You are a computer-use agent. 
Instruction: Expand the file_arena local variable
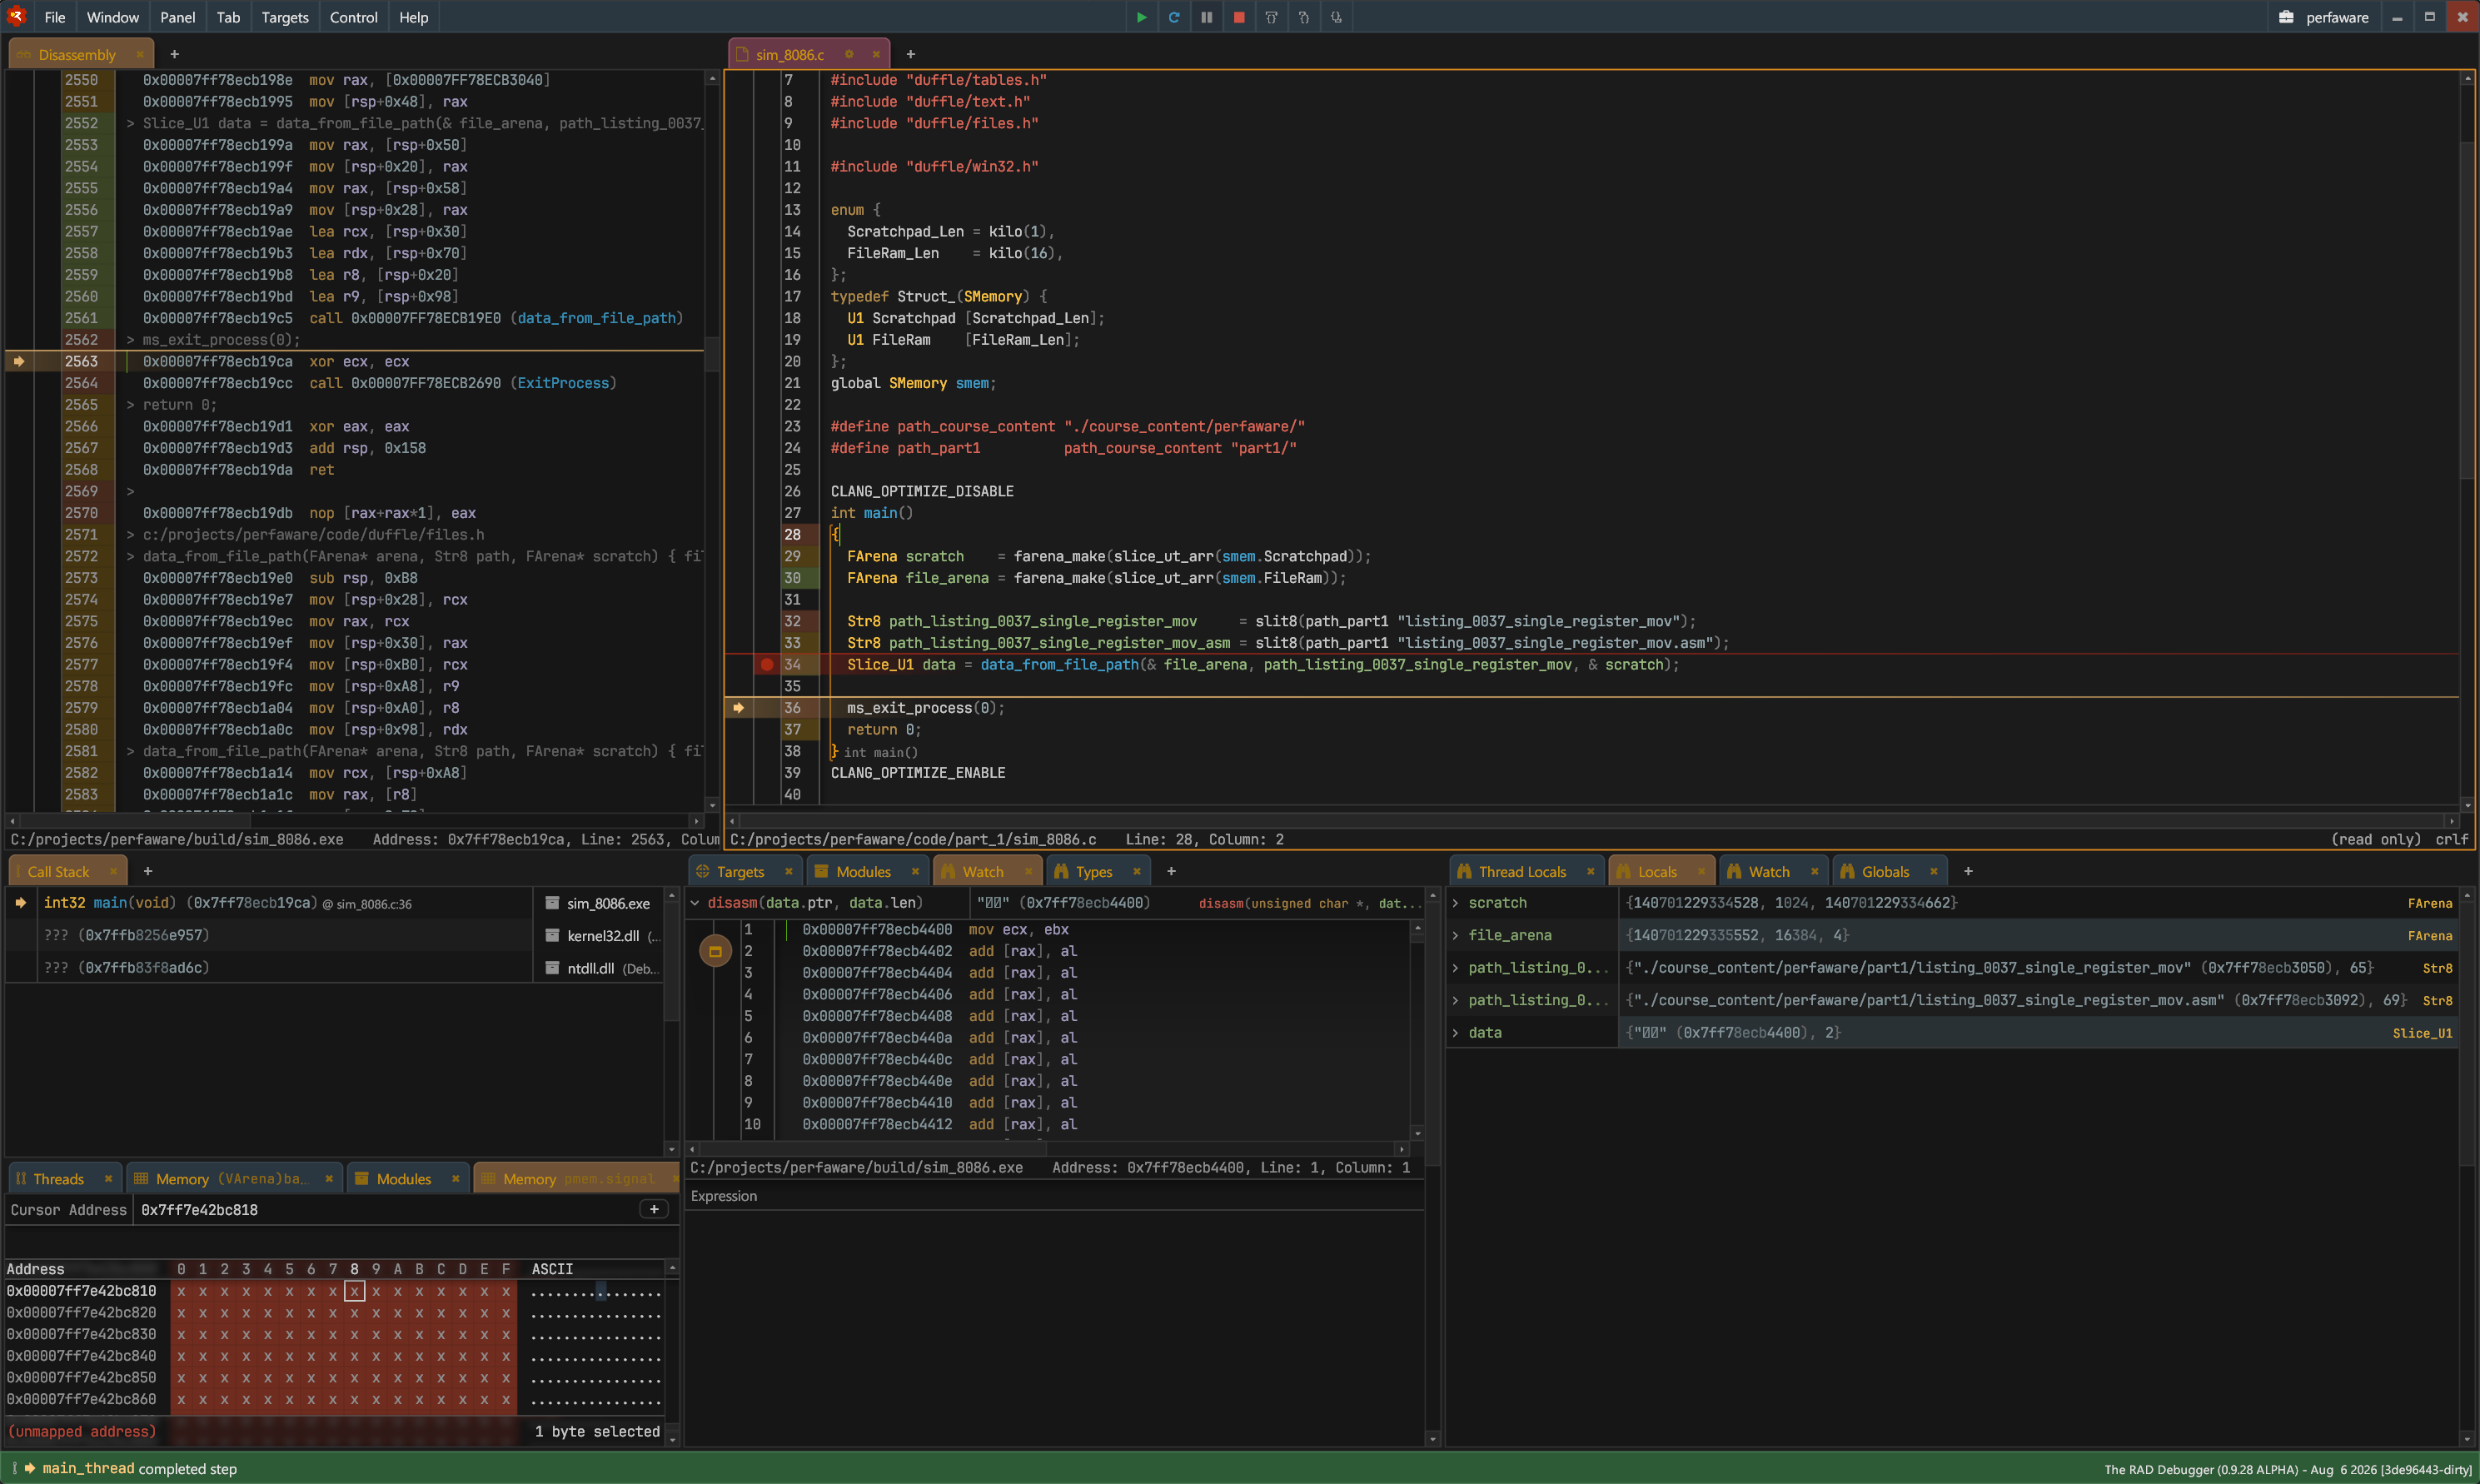pyautogui.click(x=1456, y=935)
